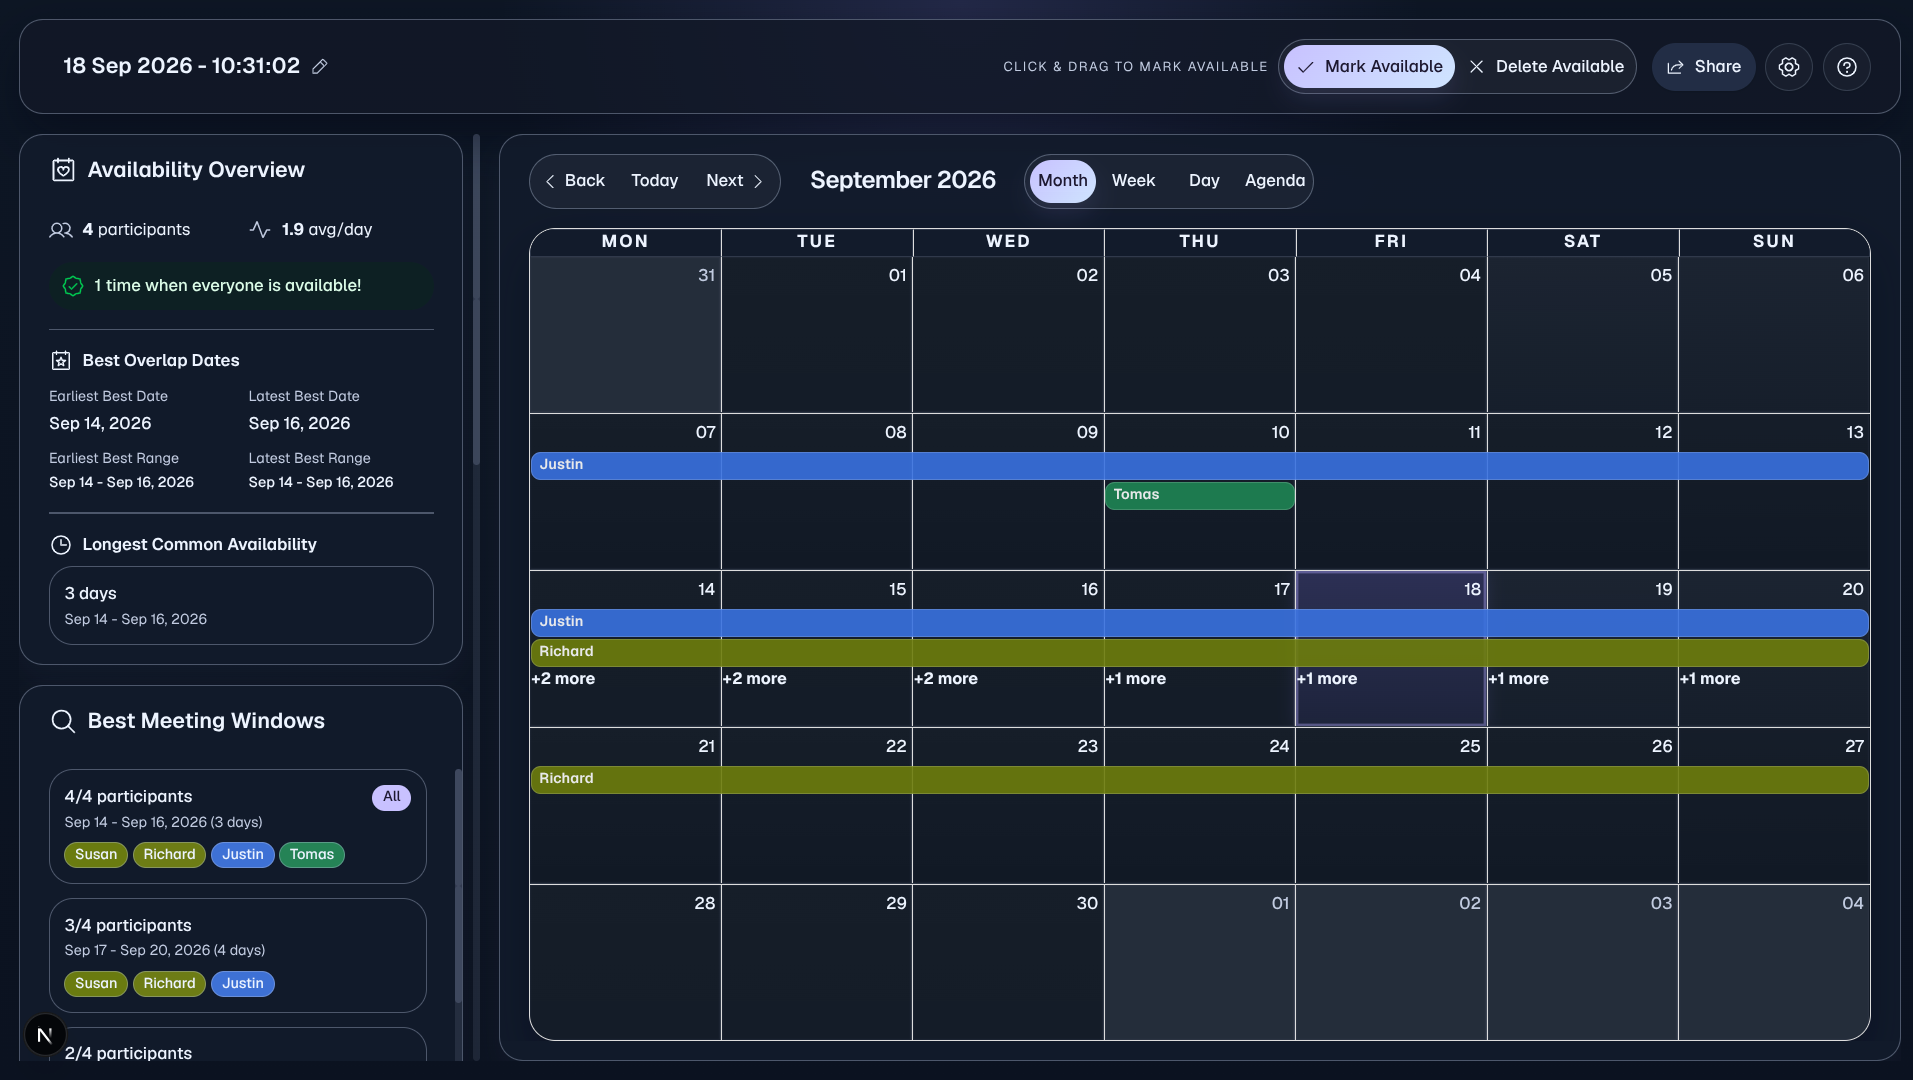This screenshot has width=1913, height=1080.
Task: Click the Share button
Action: click(1704, 67)
